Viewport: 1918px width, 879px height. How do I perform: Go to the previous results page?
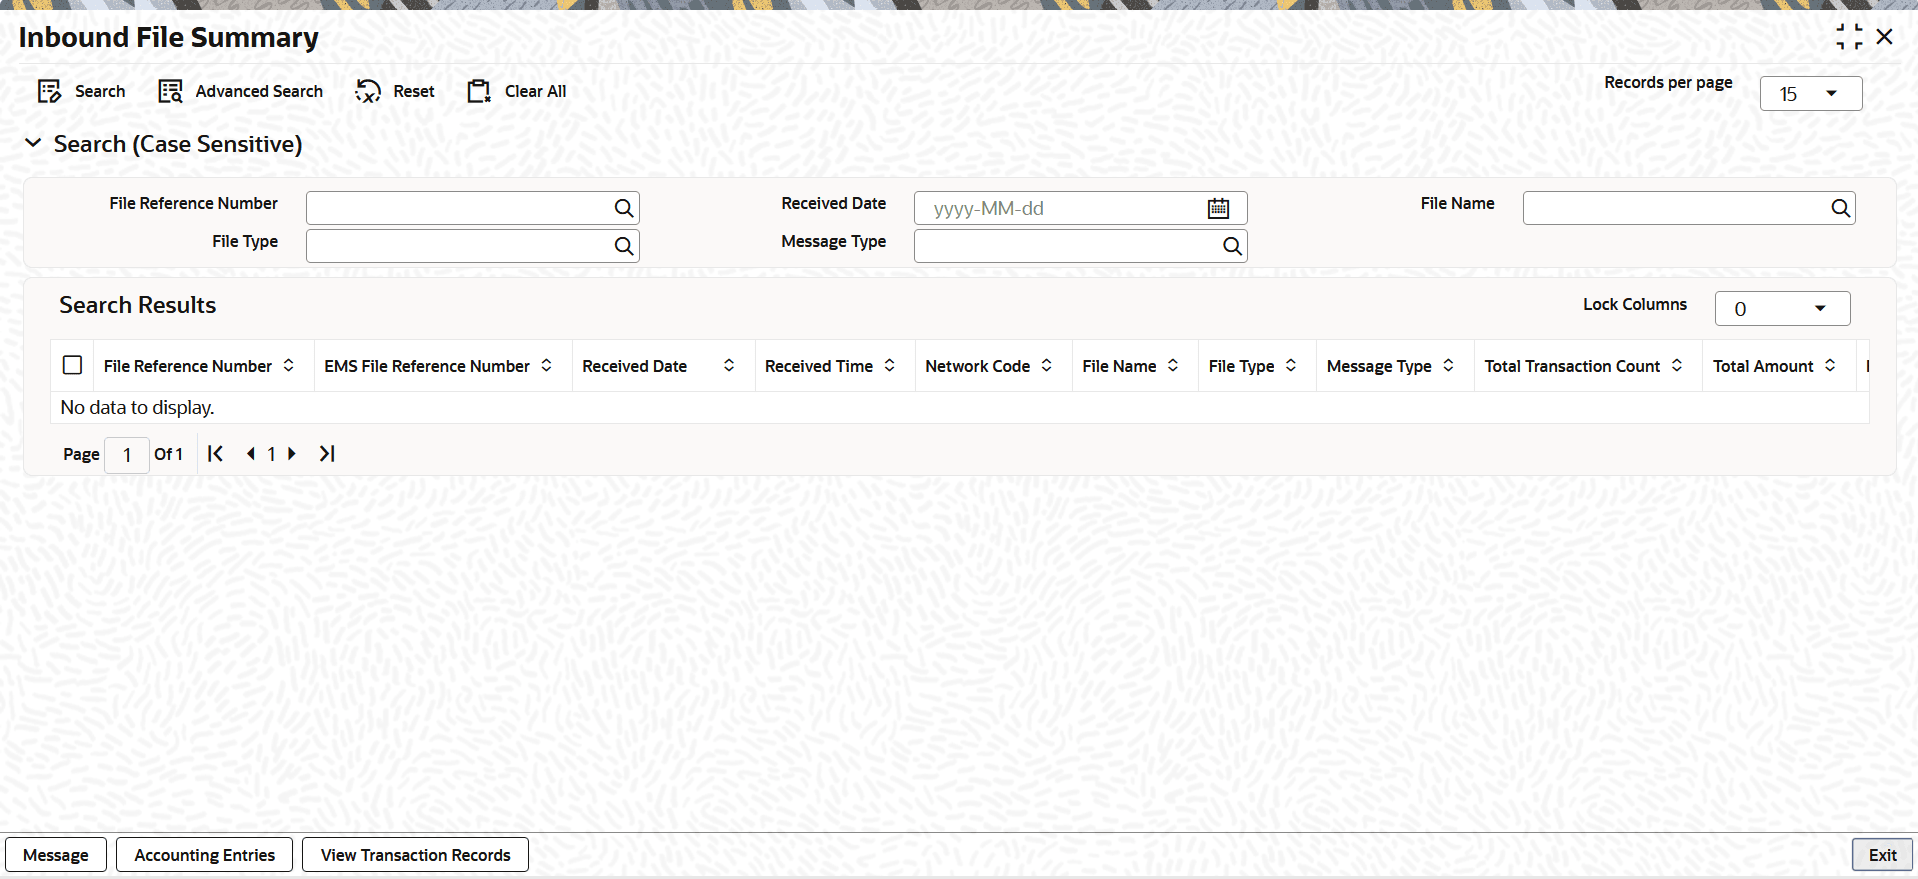click(250, 454)
